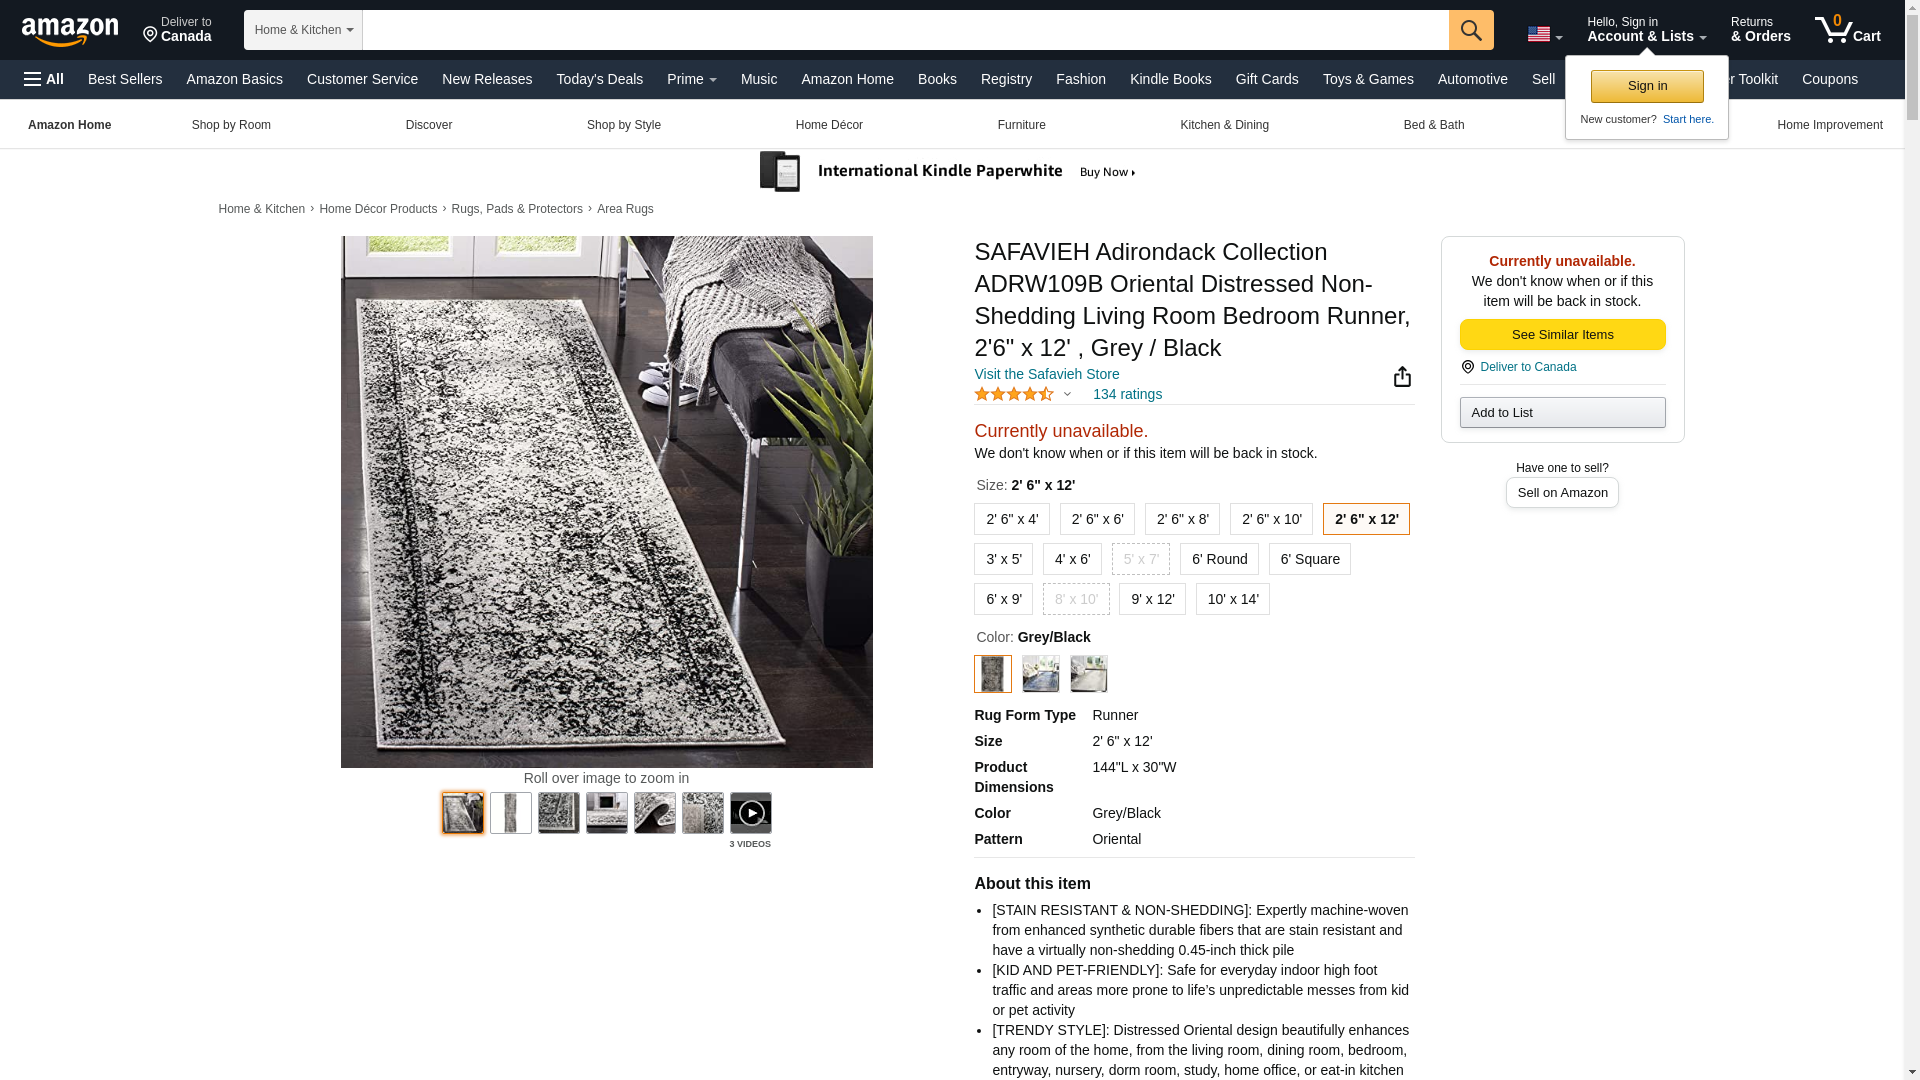
Task: Select the 6' Round size option
Action: click(1219, 559)
